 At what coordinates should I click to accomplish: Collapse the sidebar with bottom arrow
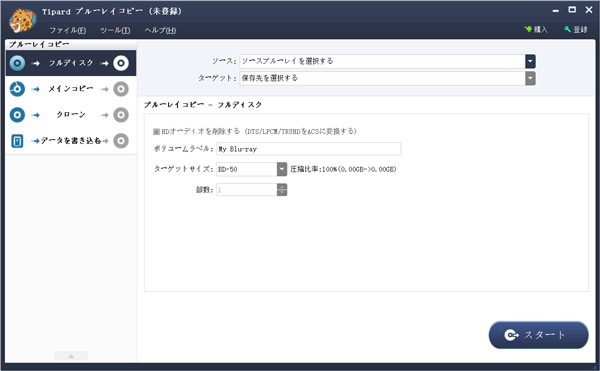pyautogui.click(x=71, y=356)
